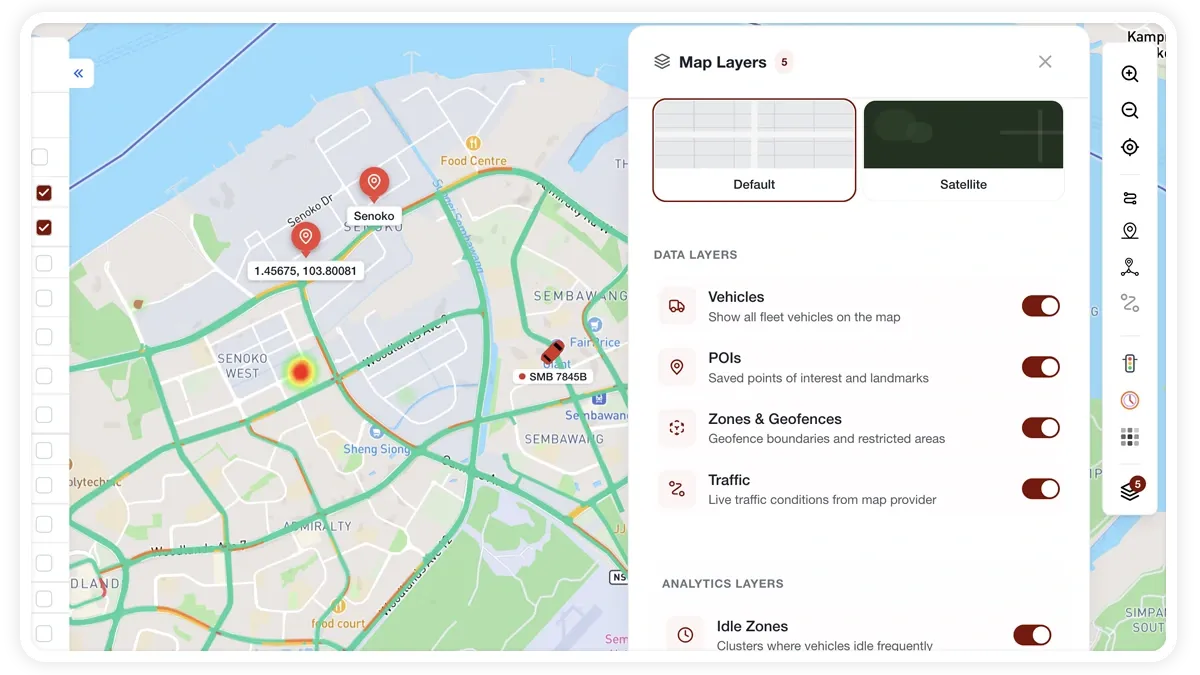This screenshot has width=1200, height=675.
Task: Click the POI pin above the coordinates label
Action: click(305, 239)
